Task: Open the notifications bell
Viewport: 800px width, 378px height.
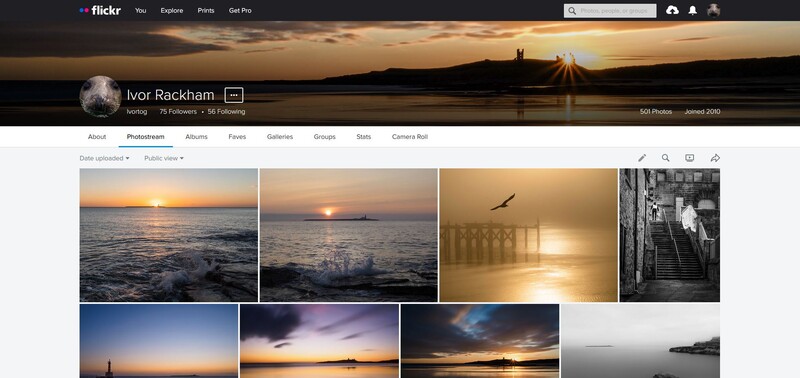Action: point(692,10)
